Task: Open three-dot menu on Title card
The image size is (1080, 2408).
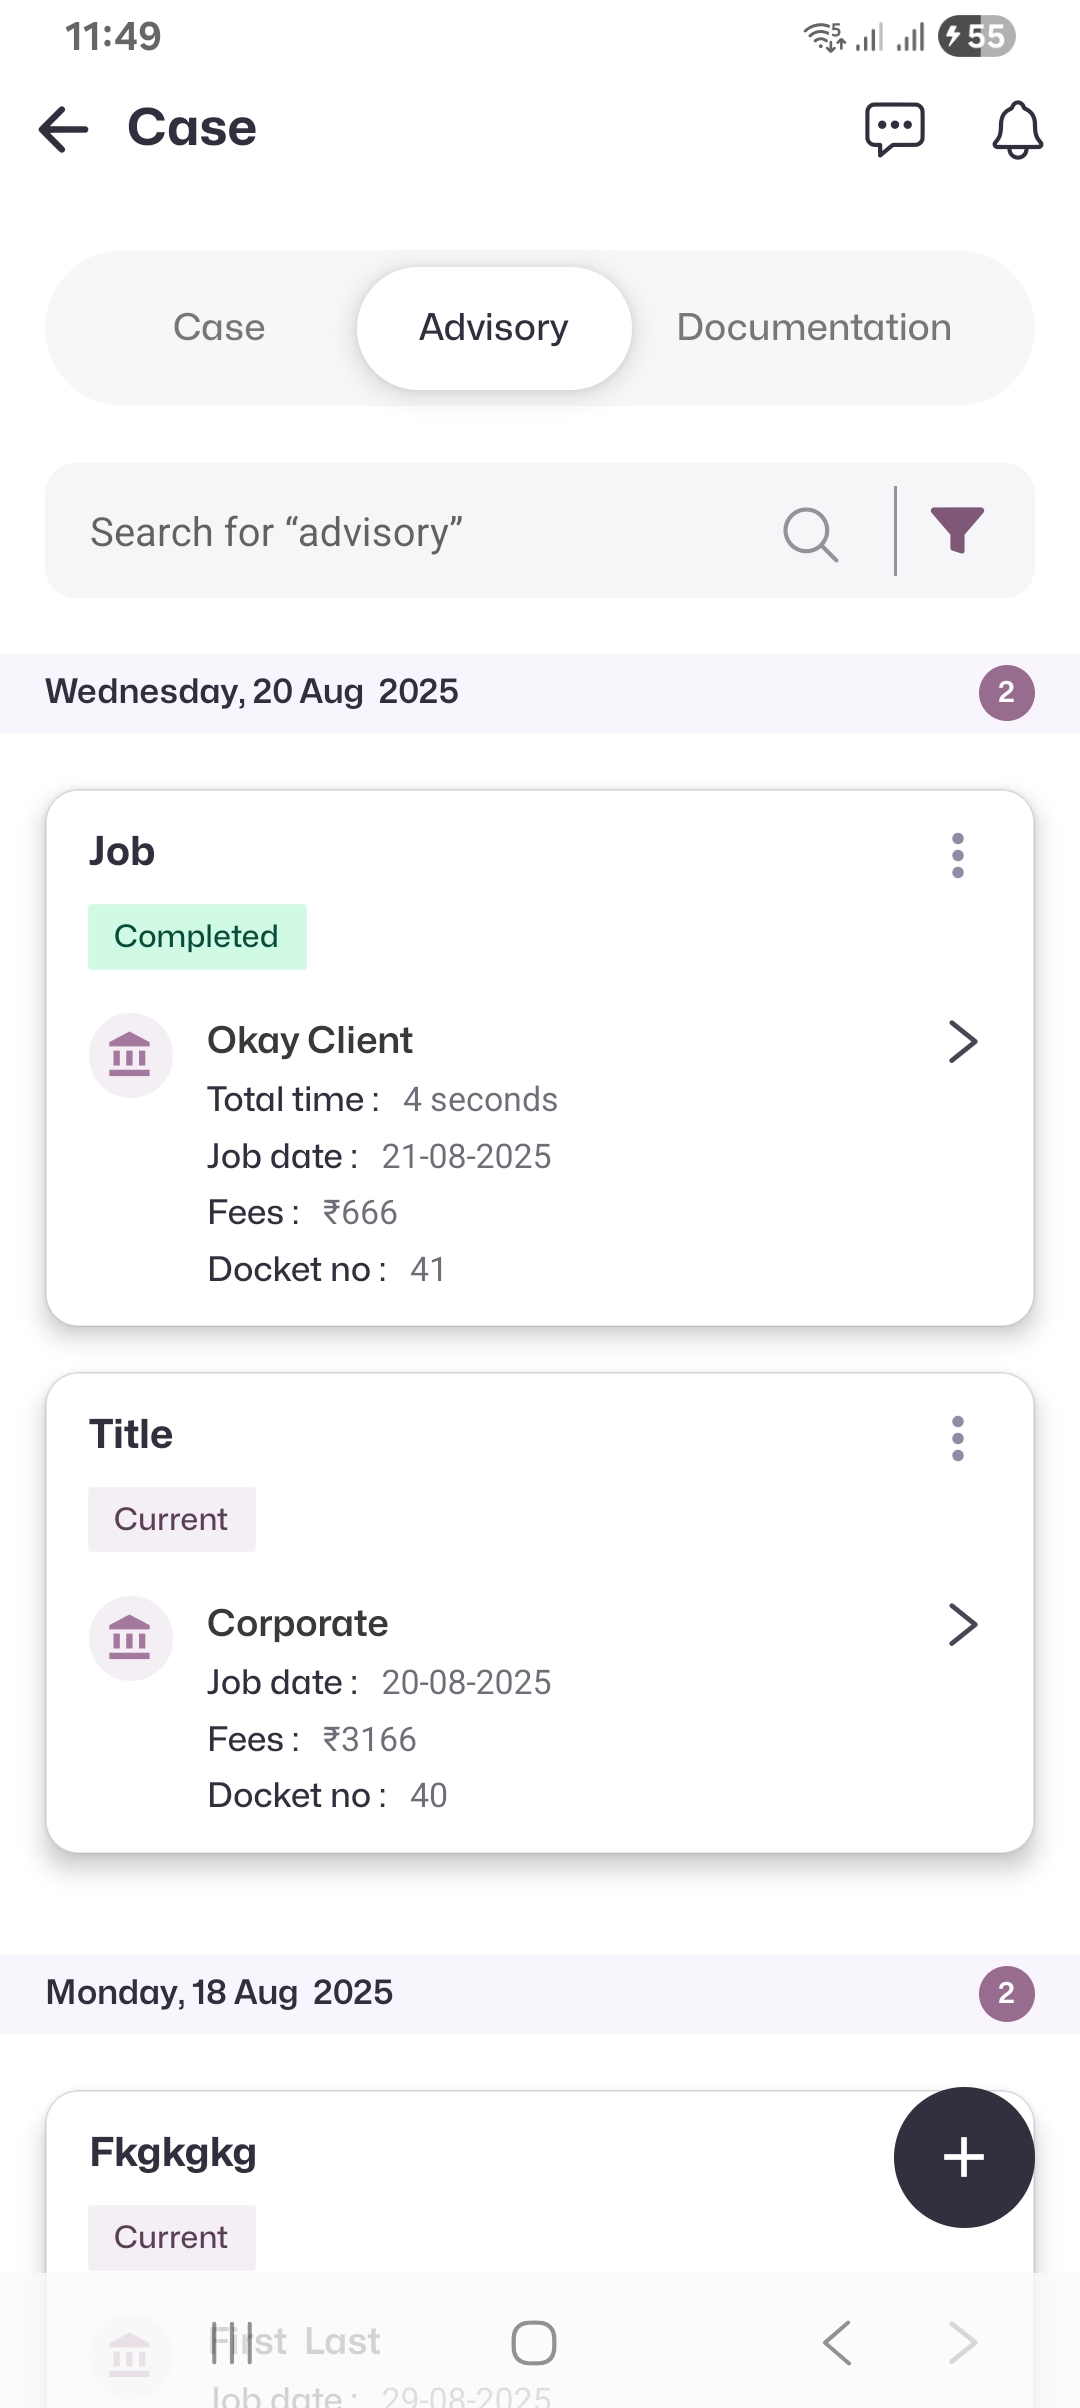Action: coord(958,1439)
